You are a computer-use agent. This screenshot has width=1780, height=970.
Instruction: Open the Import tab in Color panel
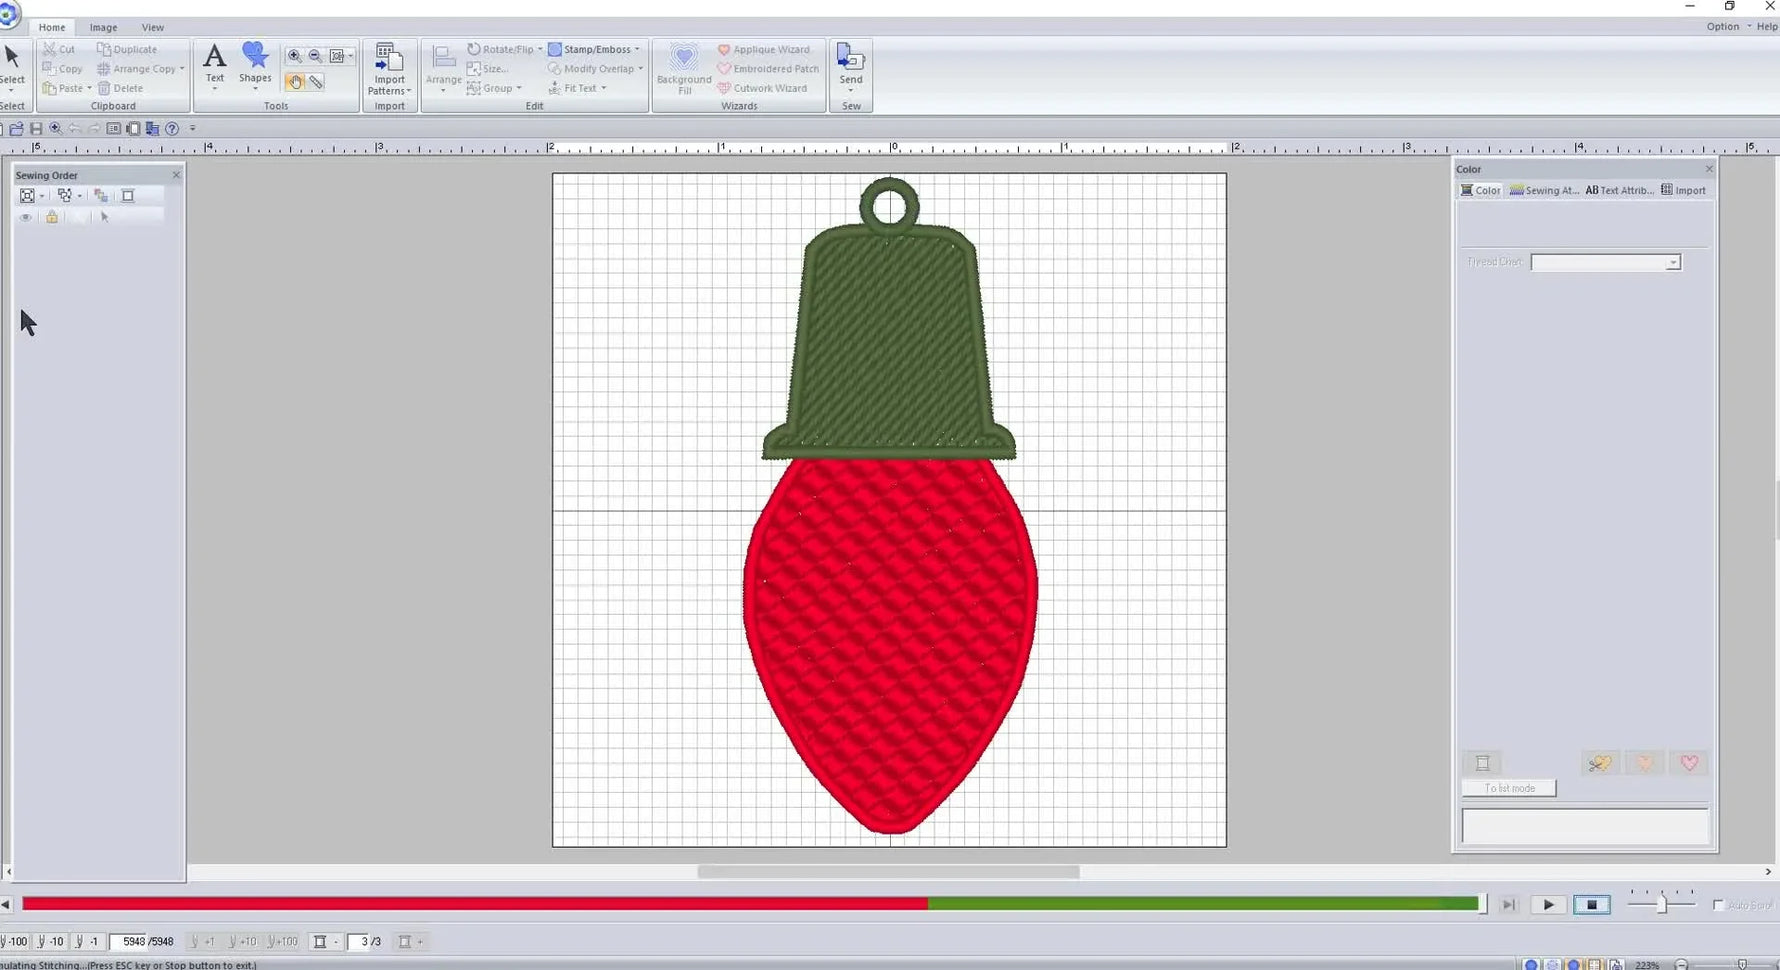(x=1684, y=190)
